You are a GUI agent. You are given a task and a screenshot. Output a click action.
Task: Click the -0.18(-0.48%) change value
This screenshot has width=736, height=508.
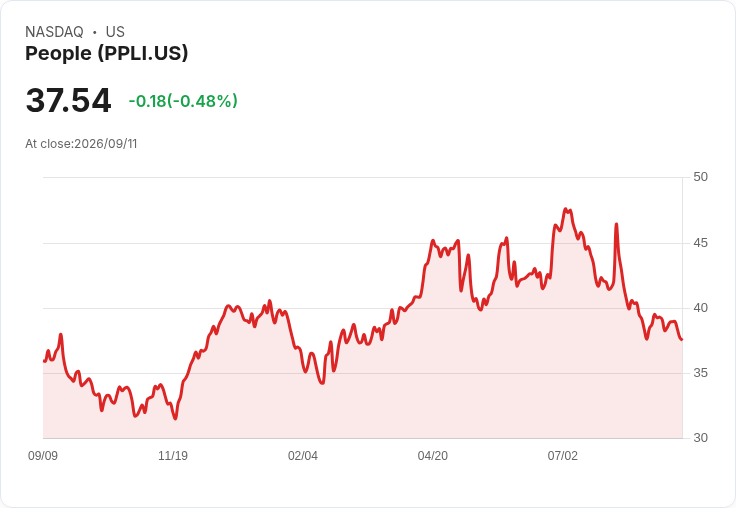point(183,101)
